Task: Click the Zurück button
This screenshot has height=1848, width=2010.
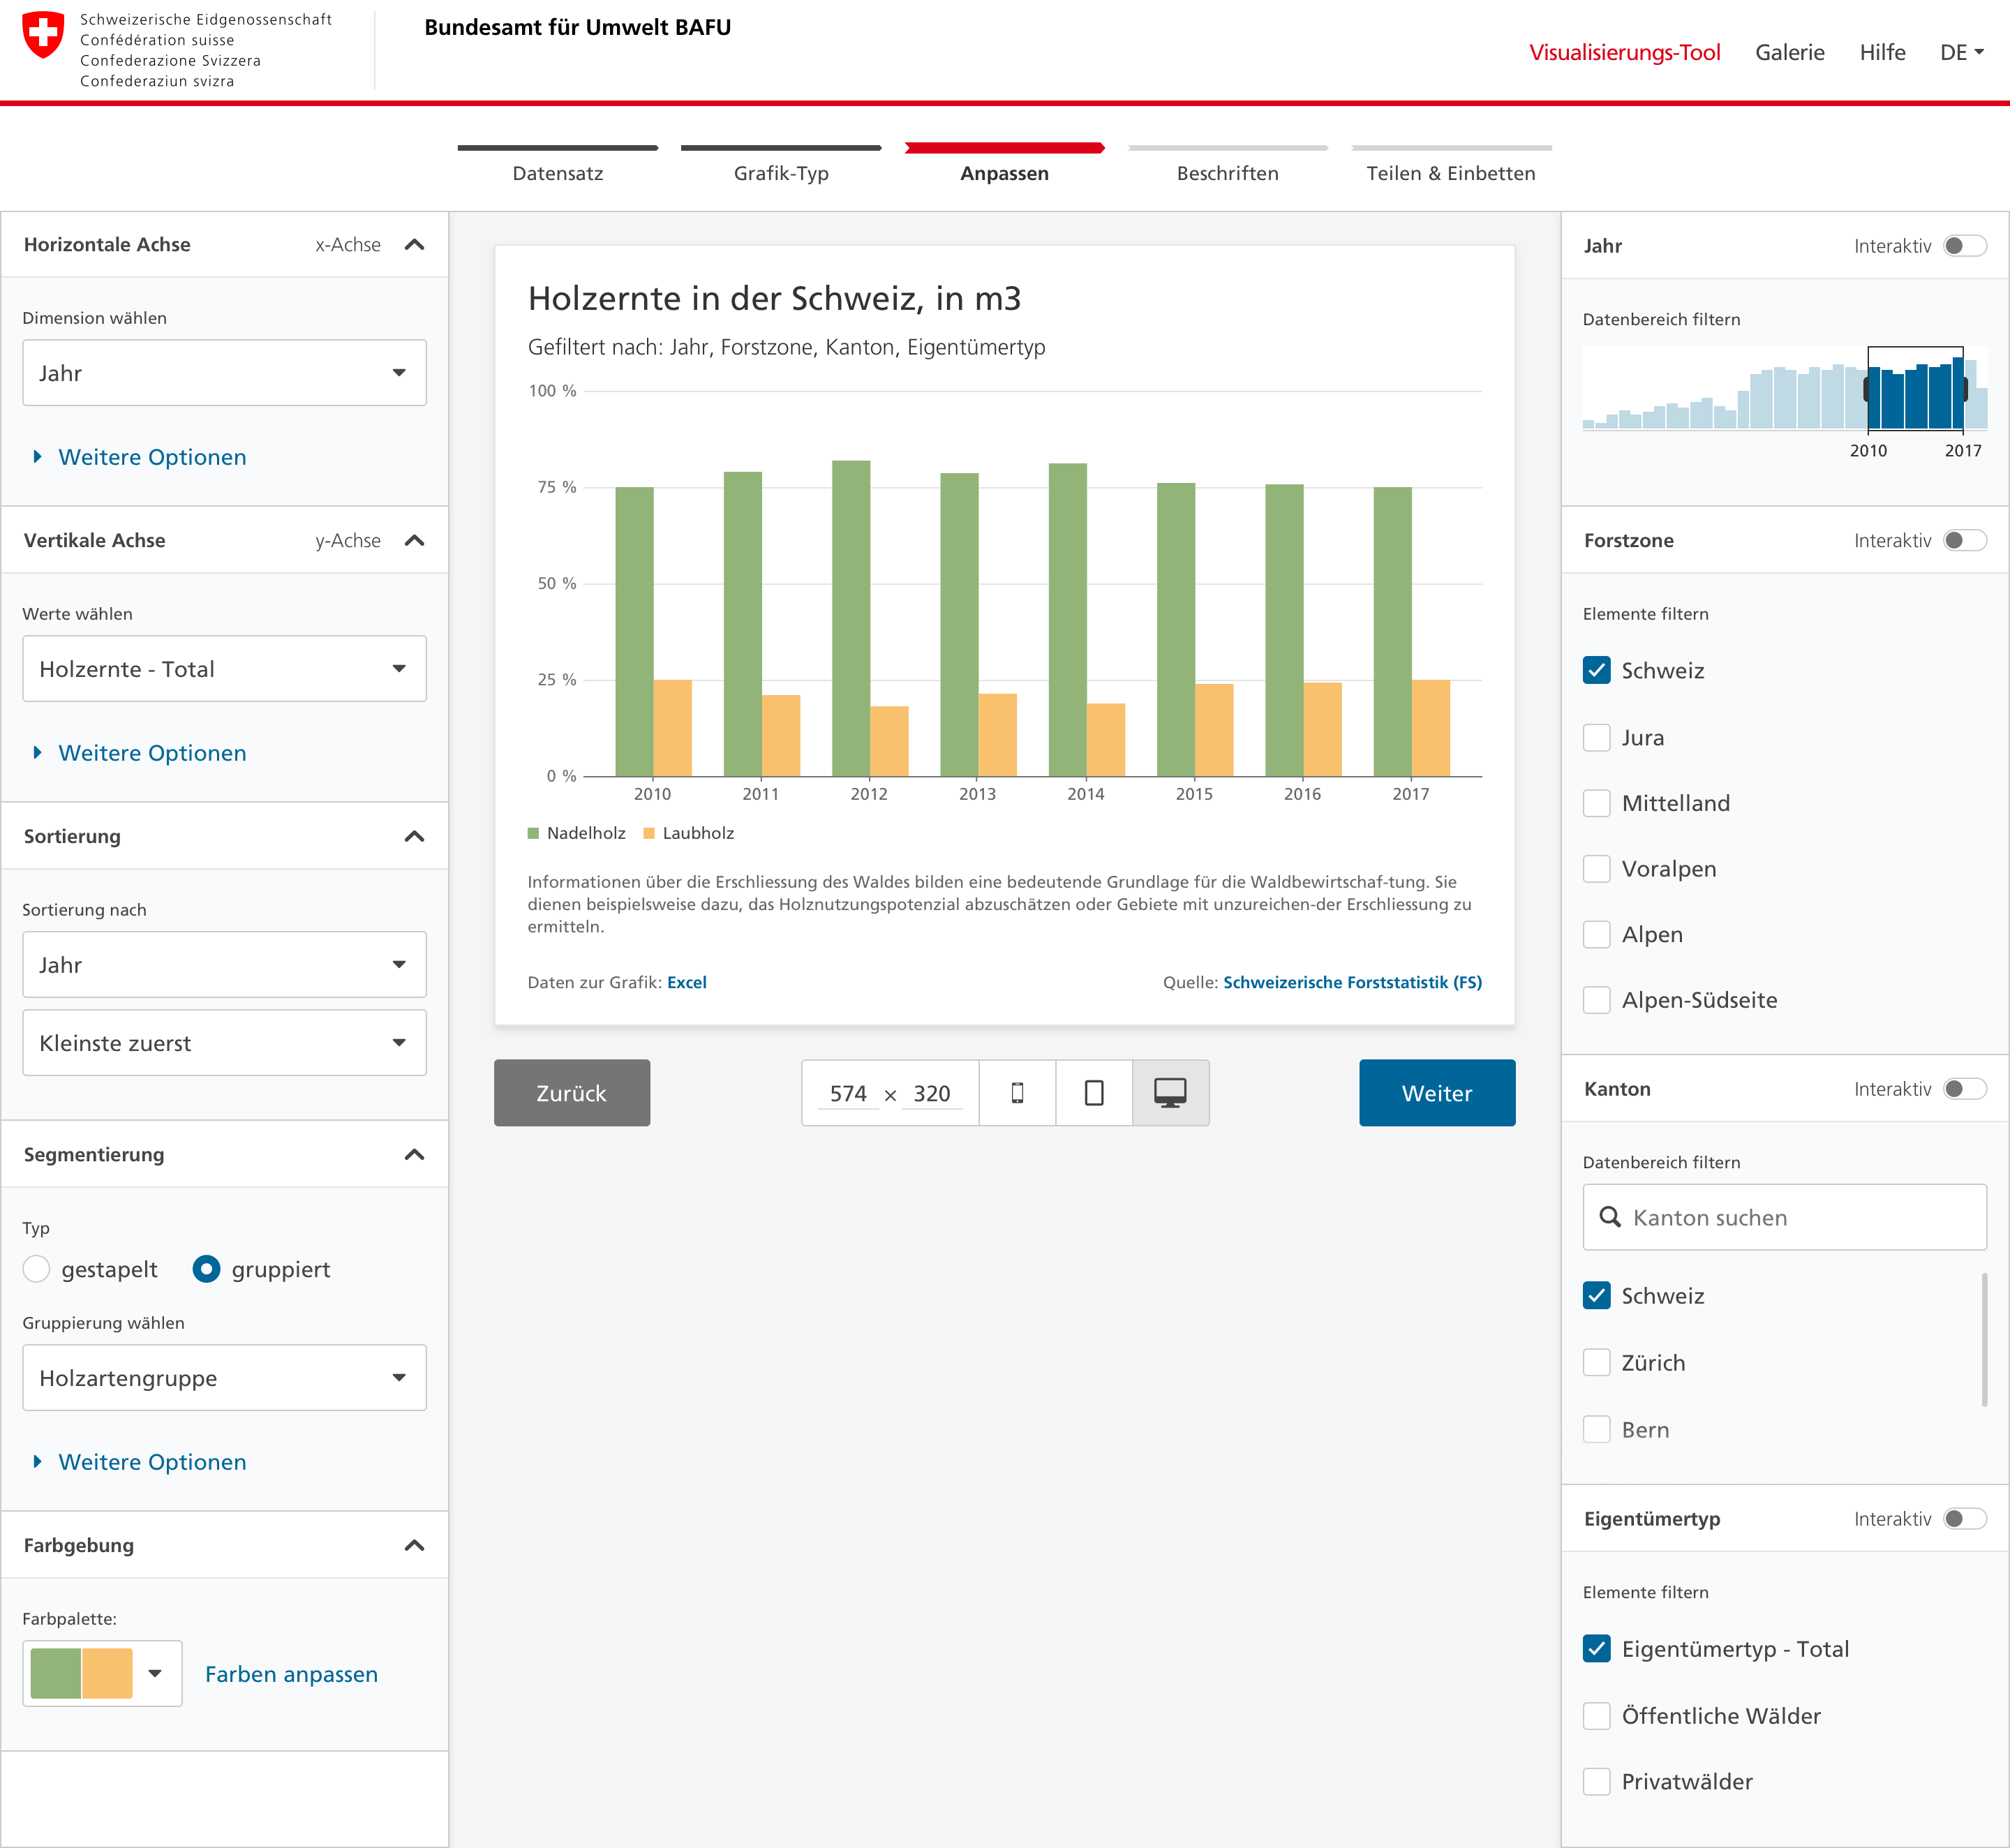Action: point(572,1093)
